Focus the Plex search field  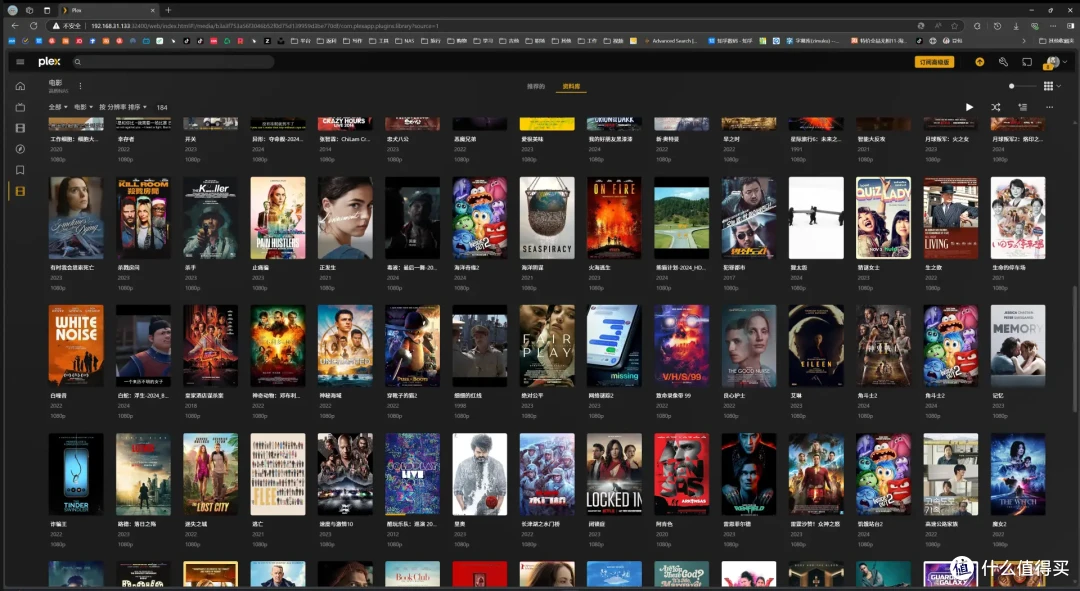pos(172,62)
